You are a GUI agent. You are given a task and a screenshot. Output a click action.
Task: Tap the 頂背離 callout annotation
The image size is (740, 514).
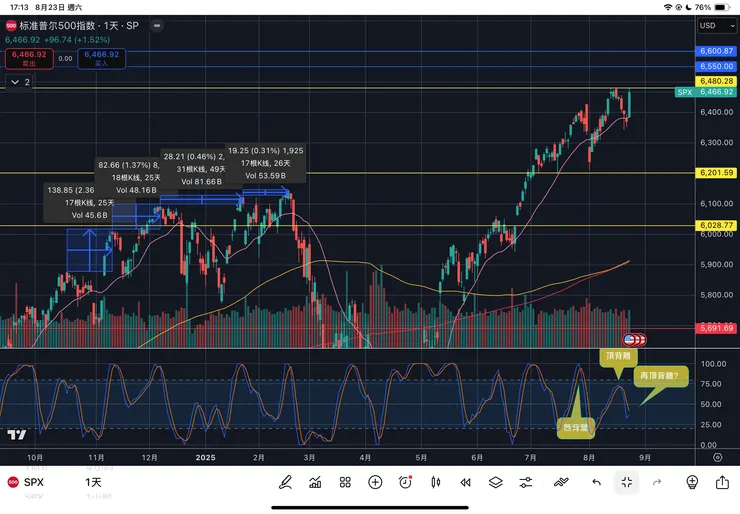pos(618,357)
